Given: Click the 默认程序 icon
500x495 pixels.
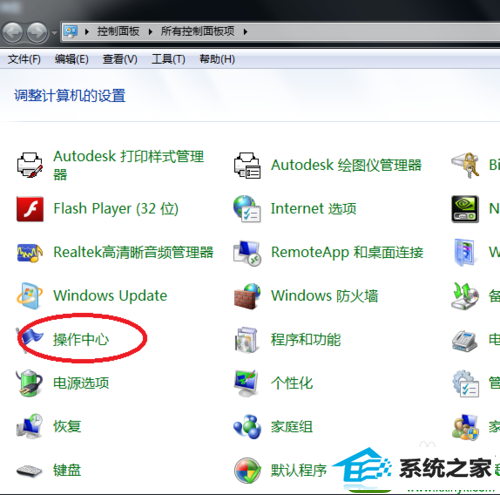Looking at the screenshot, I should (x=247, y=470).
